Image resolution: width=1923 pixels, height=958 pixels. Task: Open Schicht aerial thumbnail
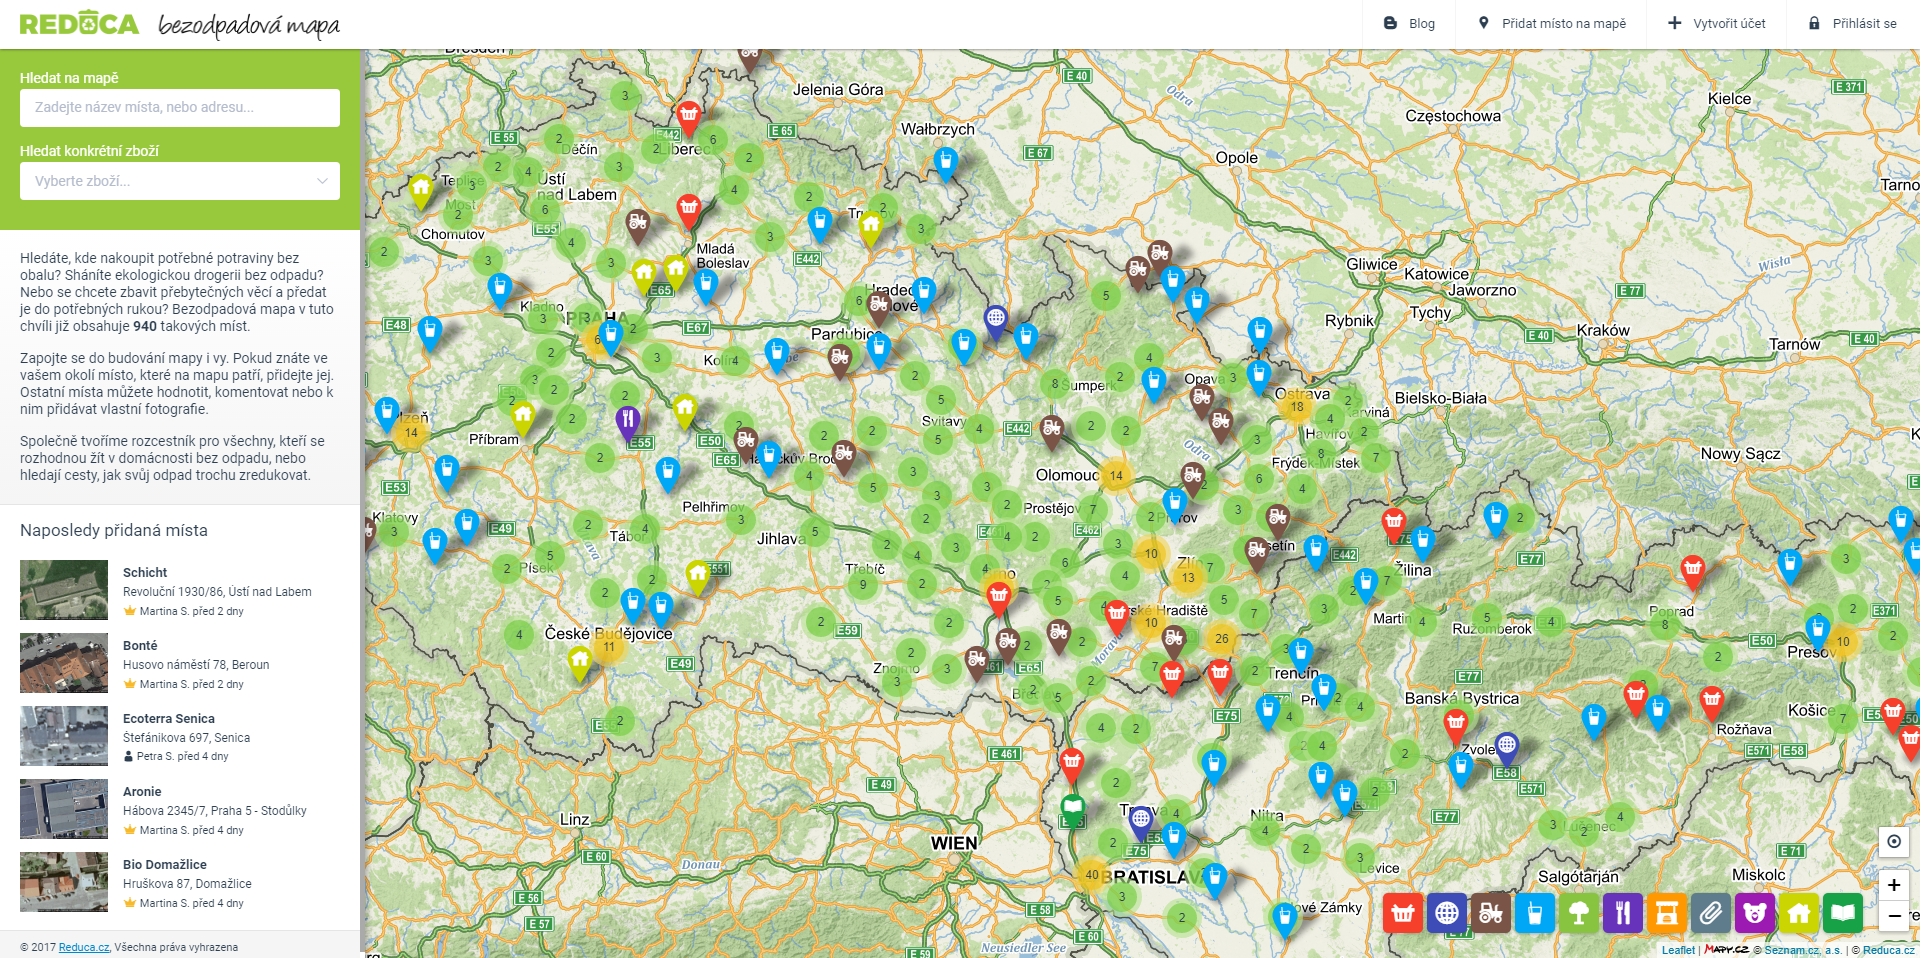pyautogui.click(x=64, y=590)
